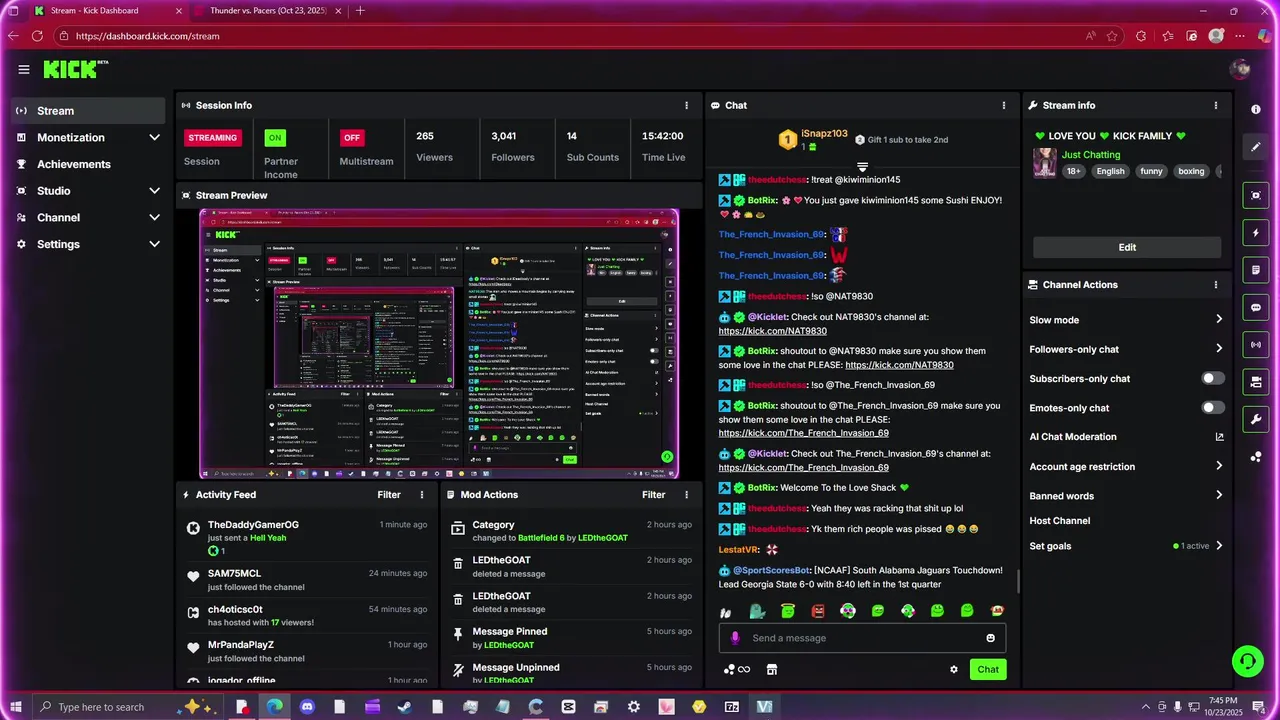The image size is (1280, 720).
Task: Open chat settings gear icon
Action: click(x=954, y=670)
